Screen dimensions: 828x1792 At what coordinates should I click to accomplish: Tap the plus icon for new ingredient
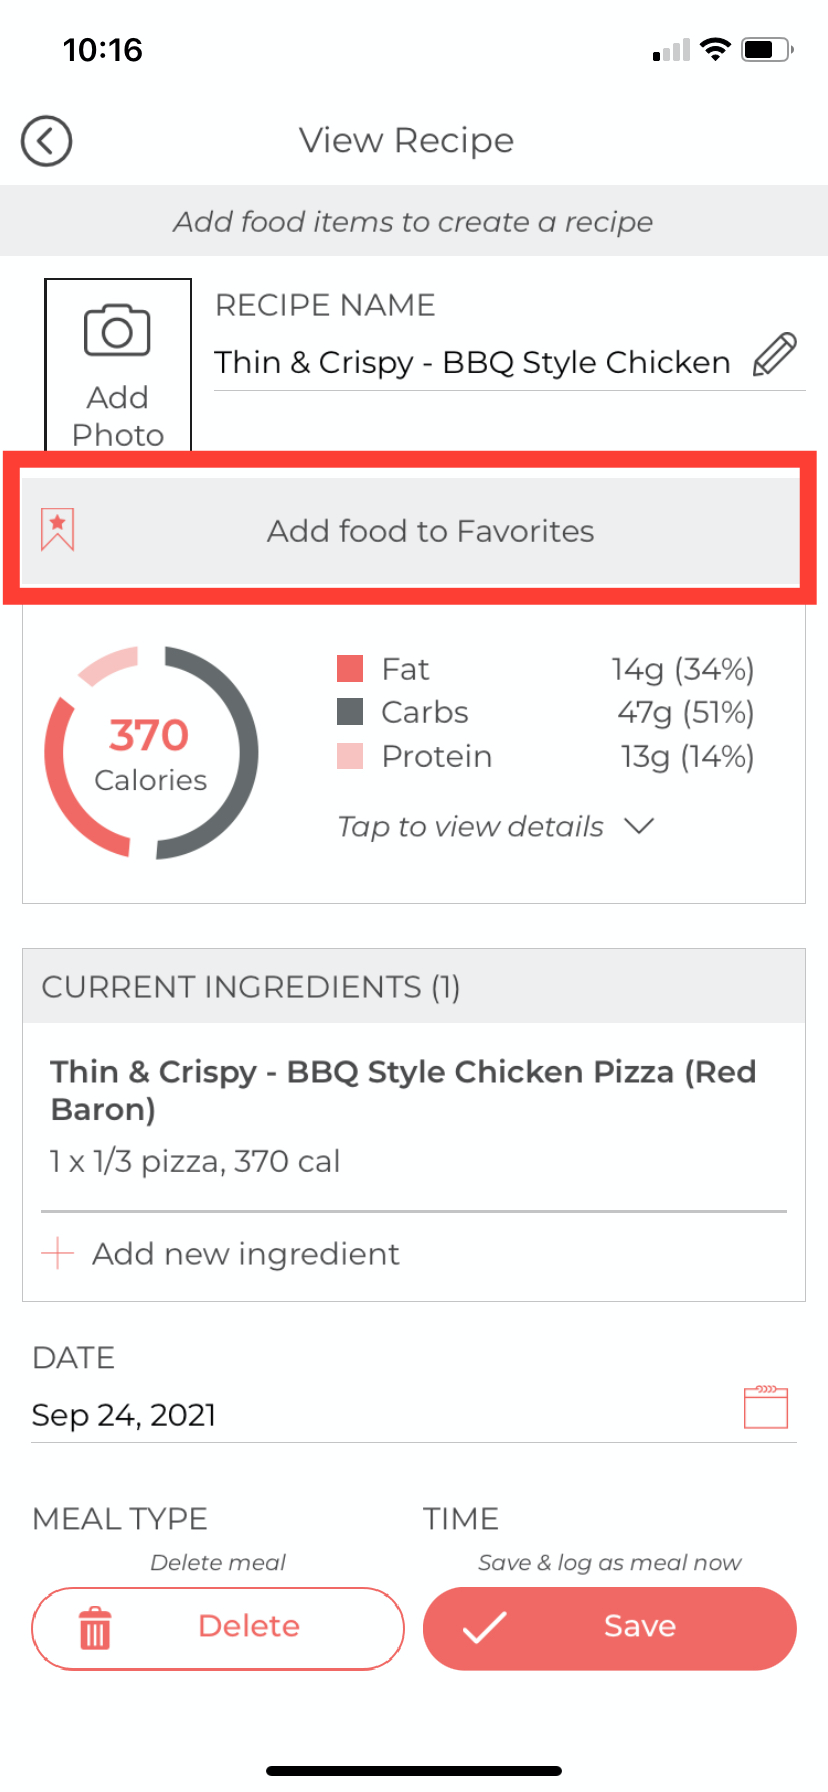coord(58,1253)
